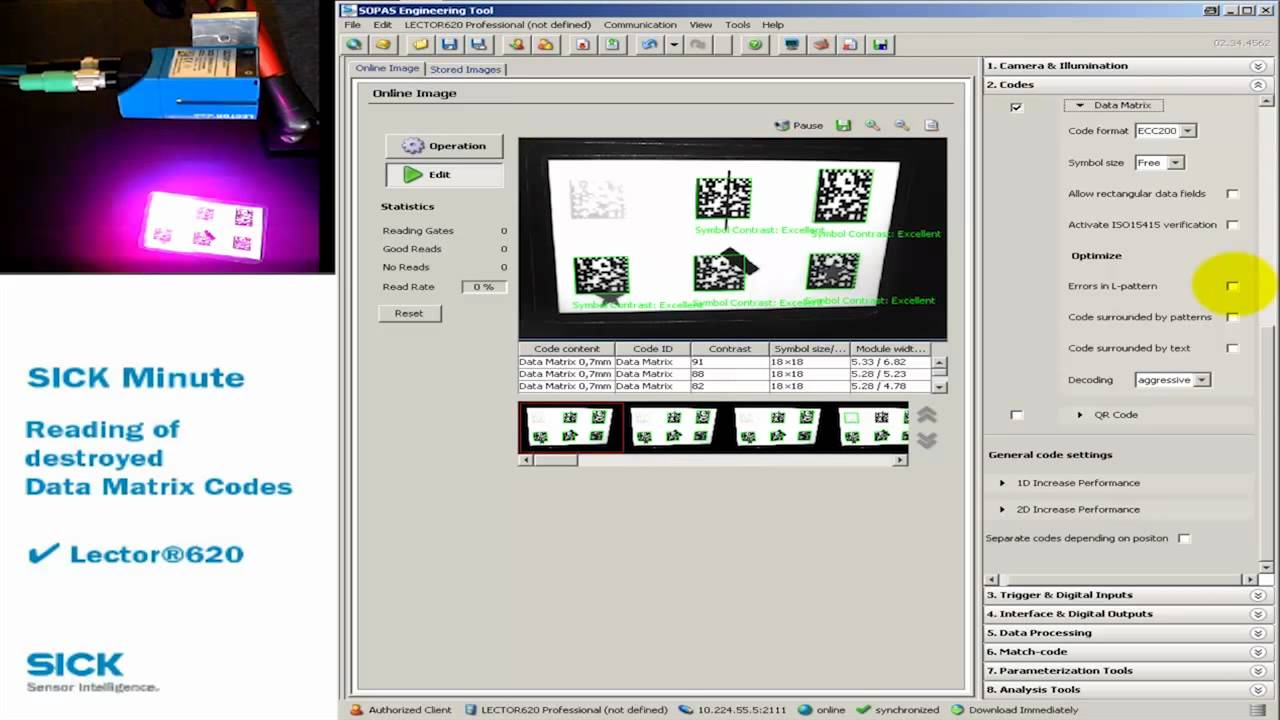This screenshot has width=1280, height=720.
Task: Check Code surrounded by patterns
Action: (x=1232, y=317)
